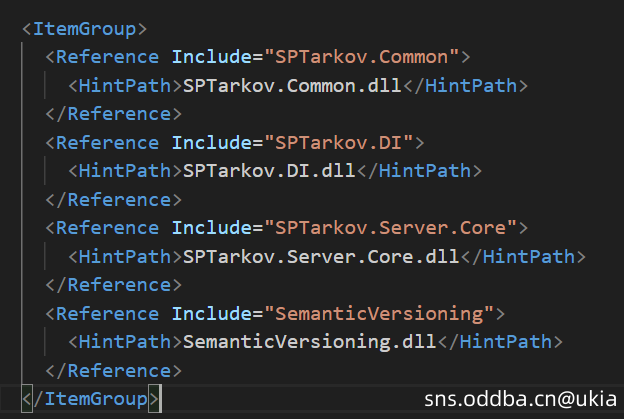The image size is (624, 419).
Task: Click the opening ItemGroup tag
Action: 85,27
